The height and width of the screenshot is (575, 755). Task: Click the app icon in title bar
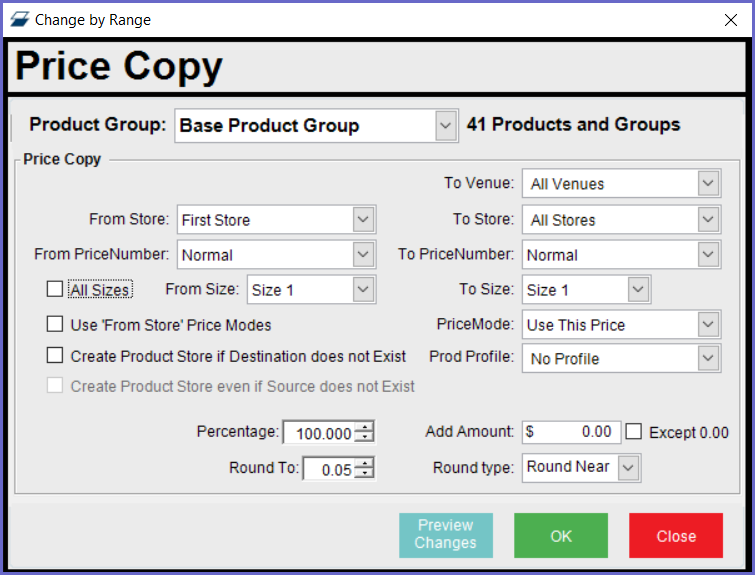coord(19,19)
